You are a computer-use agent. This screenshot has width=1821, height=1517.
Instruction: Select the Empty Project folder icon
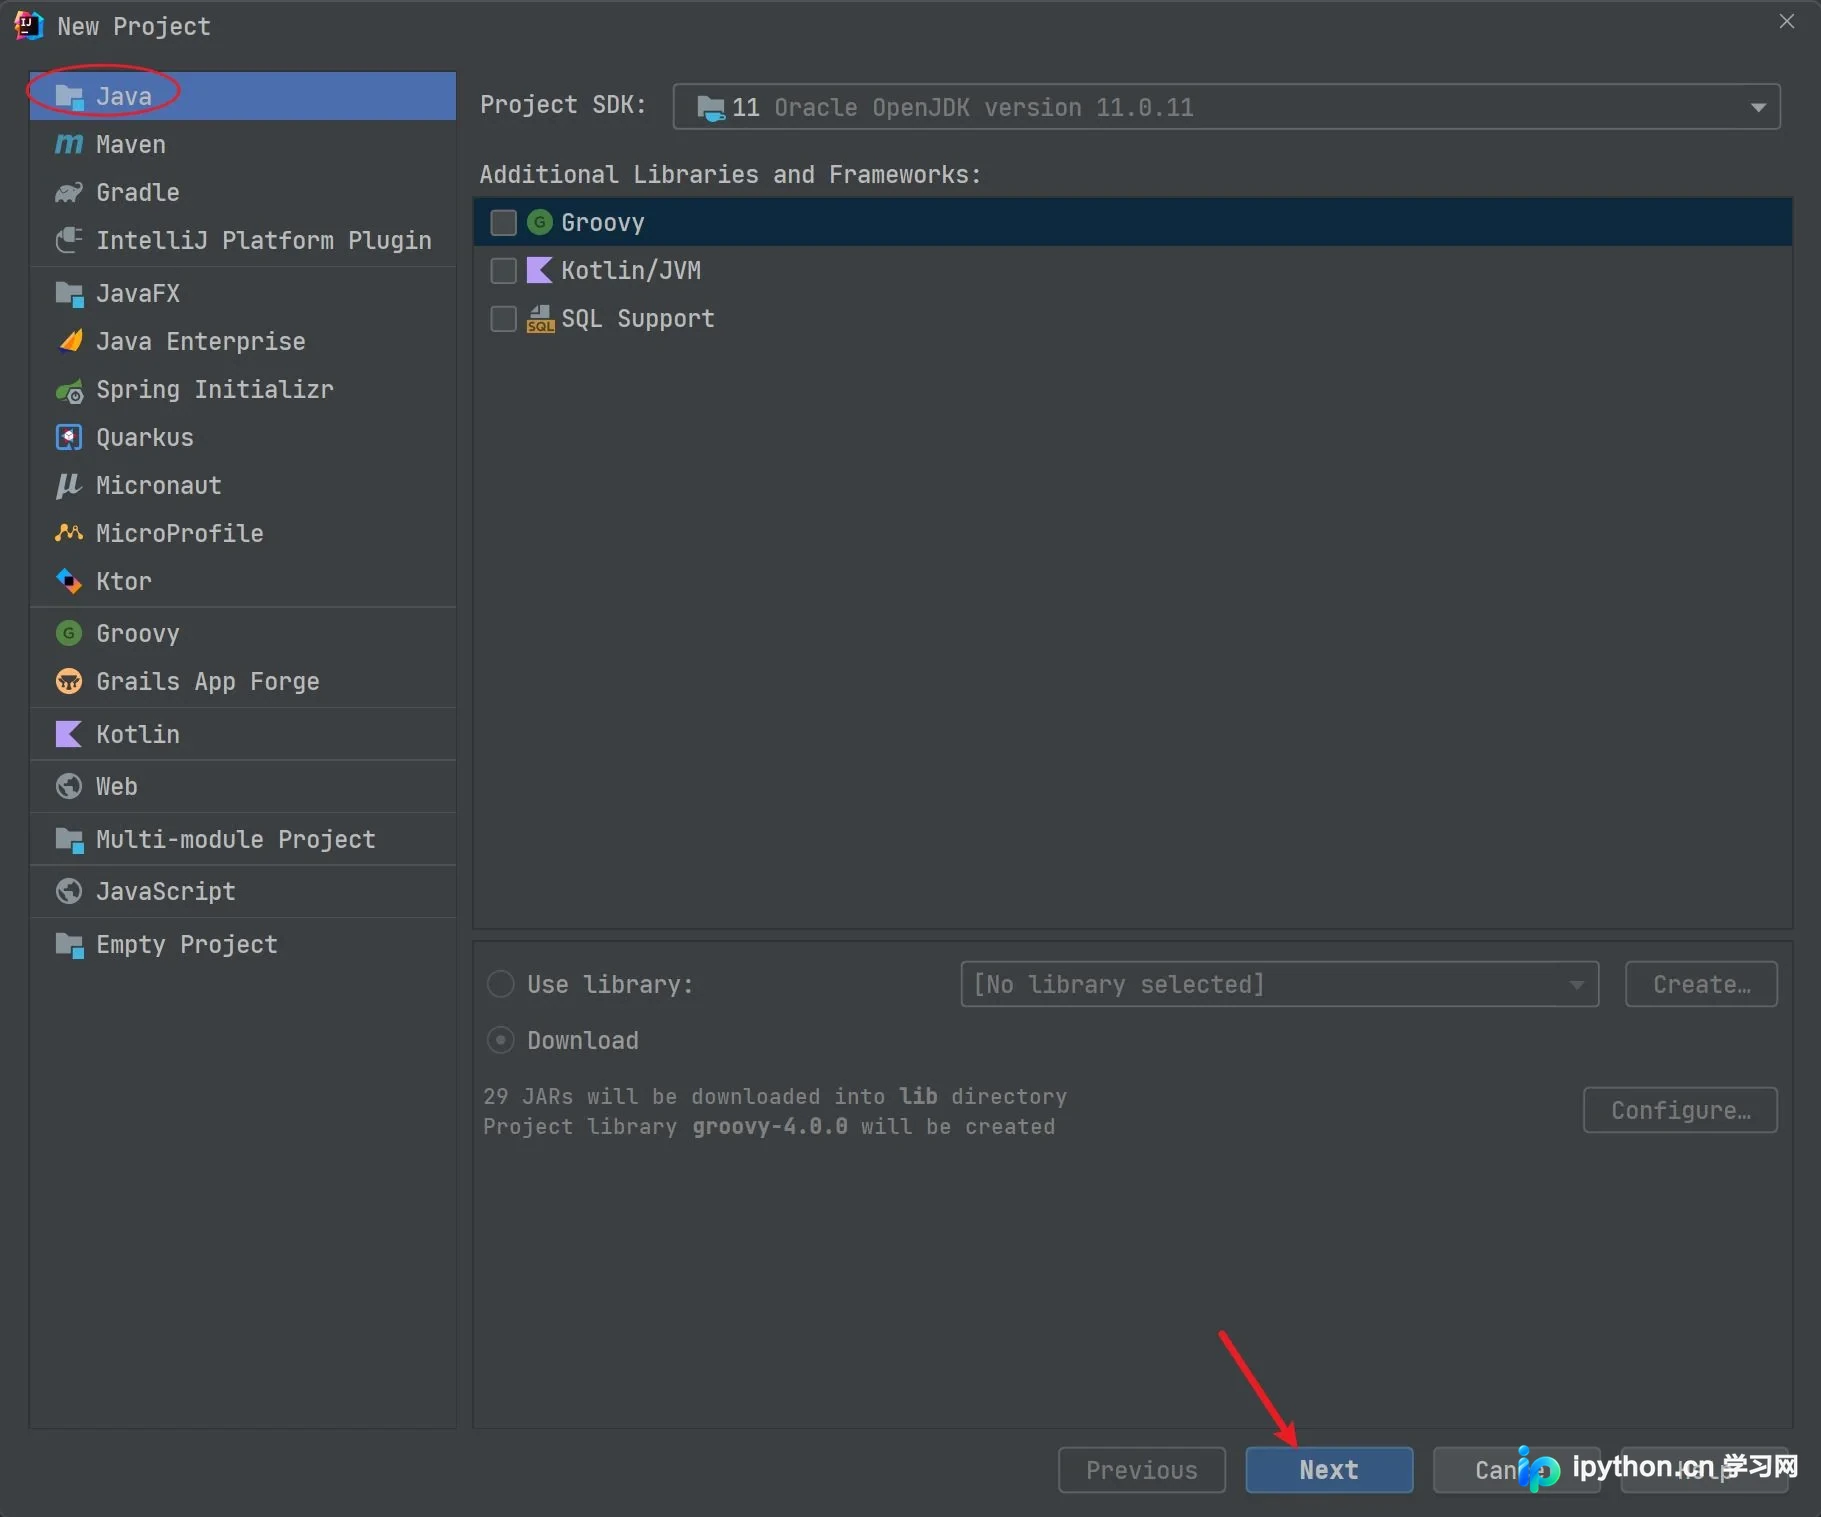(69, 945)
